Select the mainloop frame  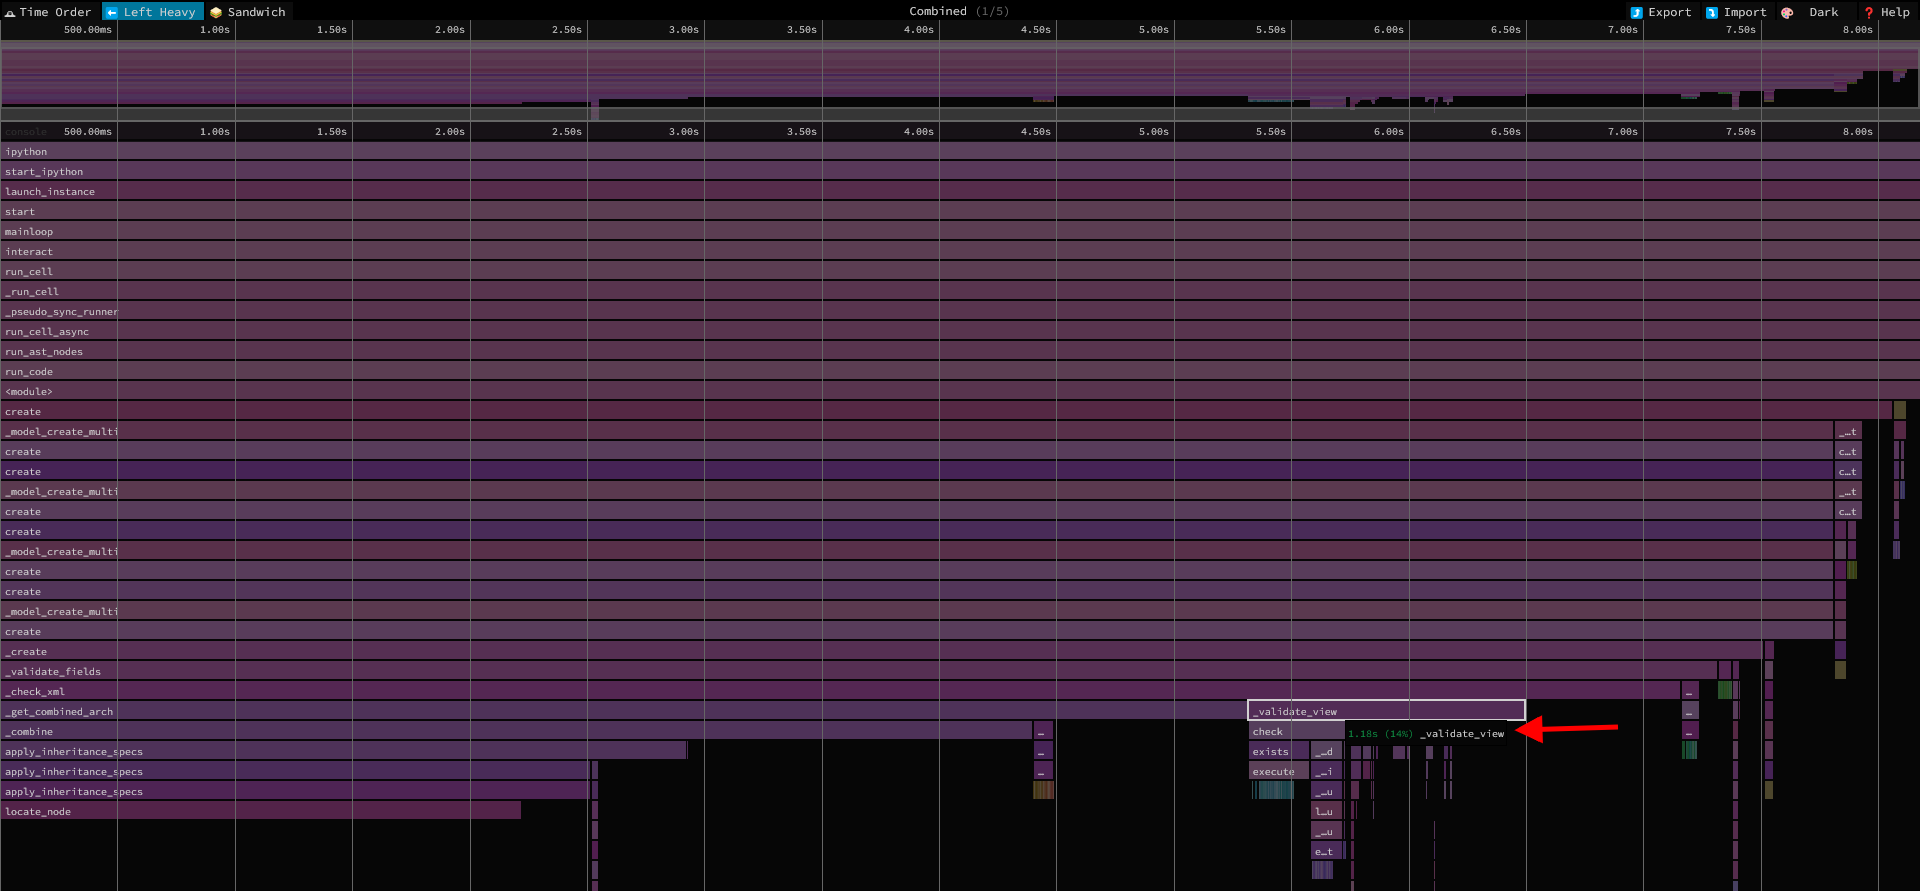tap(960, 231)
